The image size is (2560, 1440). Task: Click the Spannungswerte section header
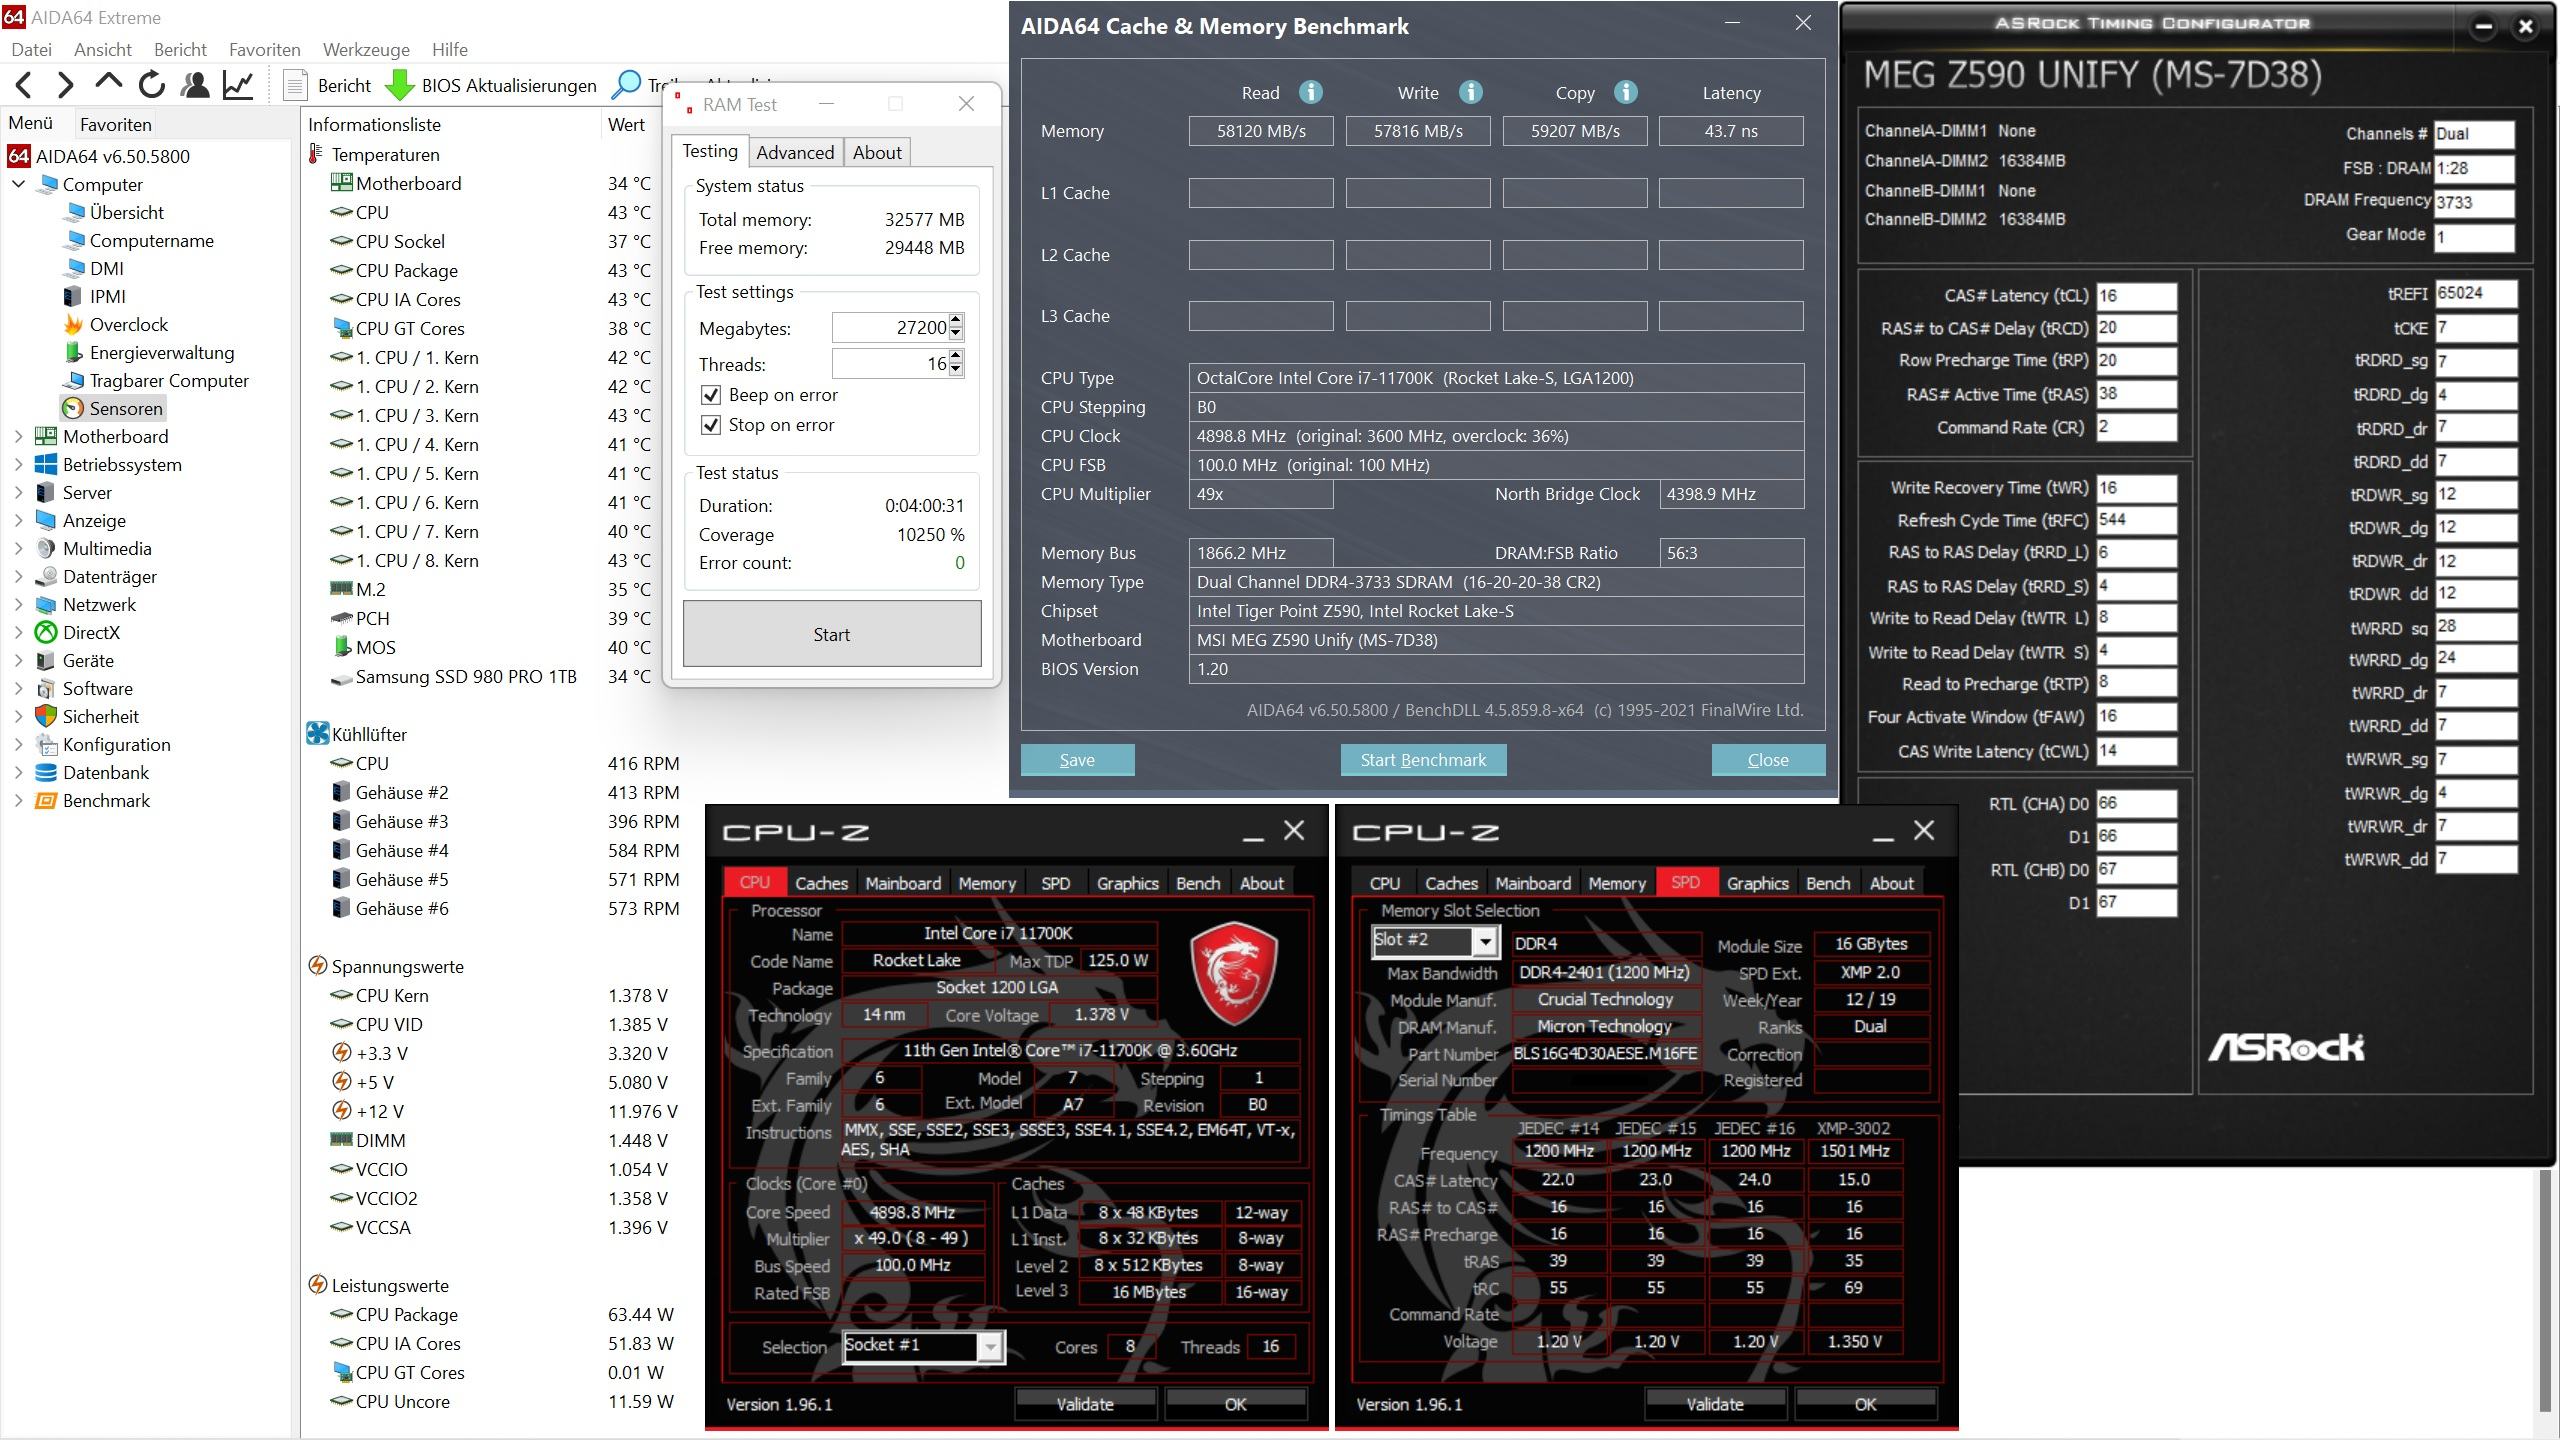386,966
